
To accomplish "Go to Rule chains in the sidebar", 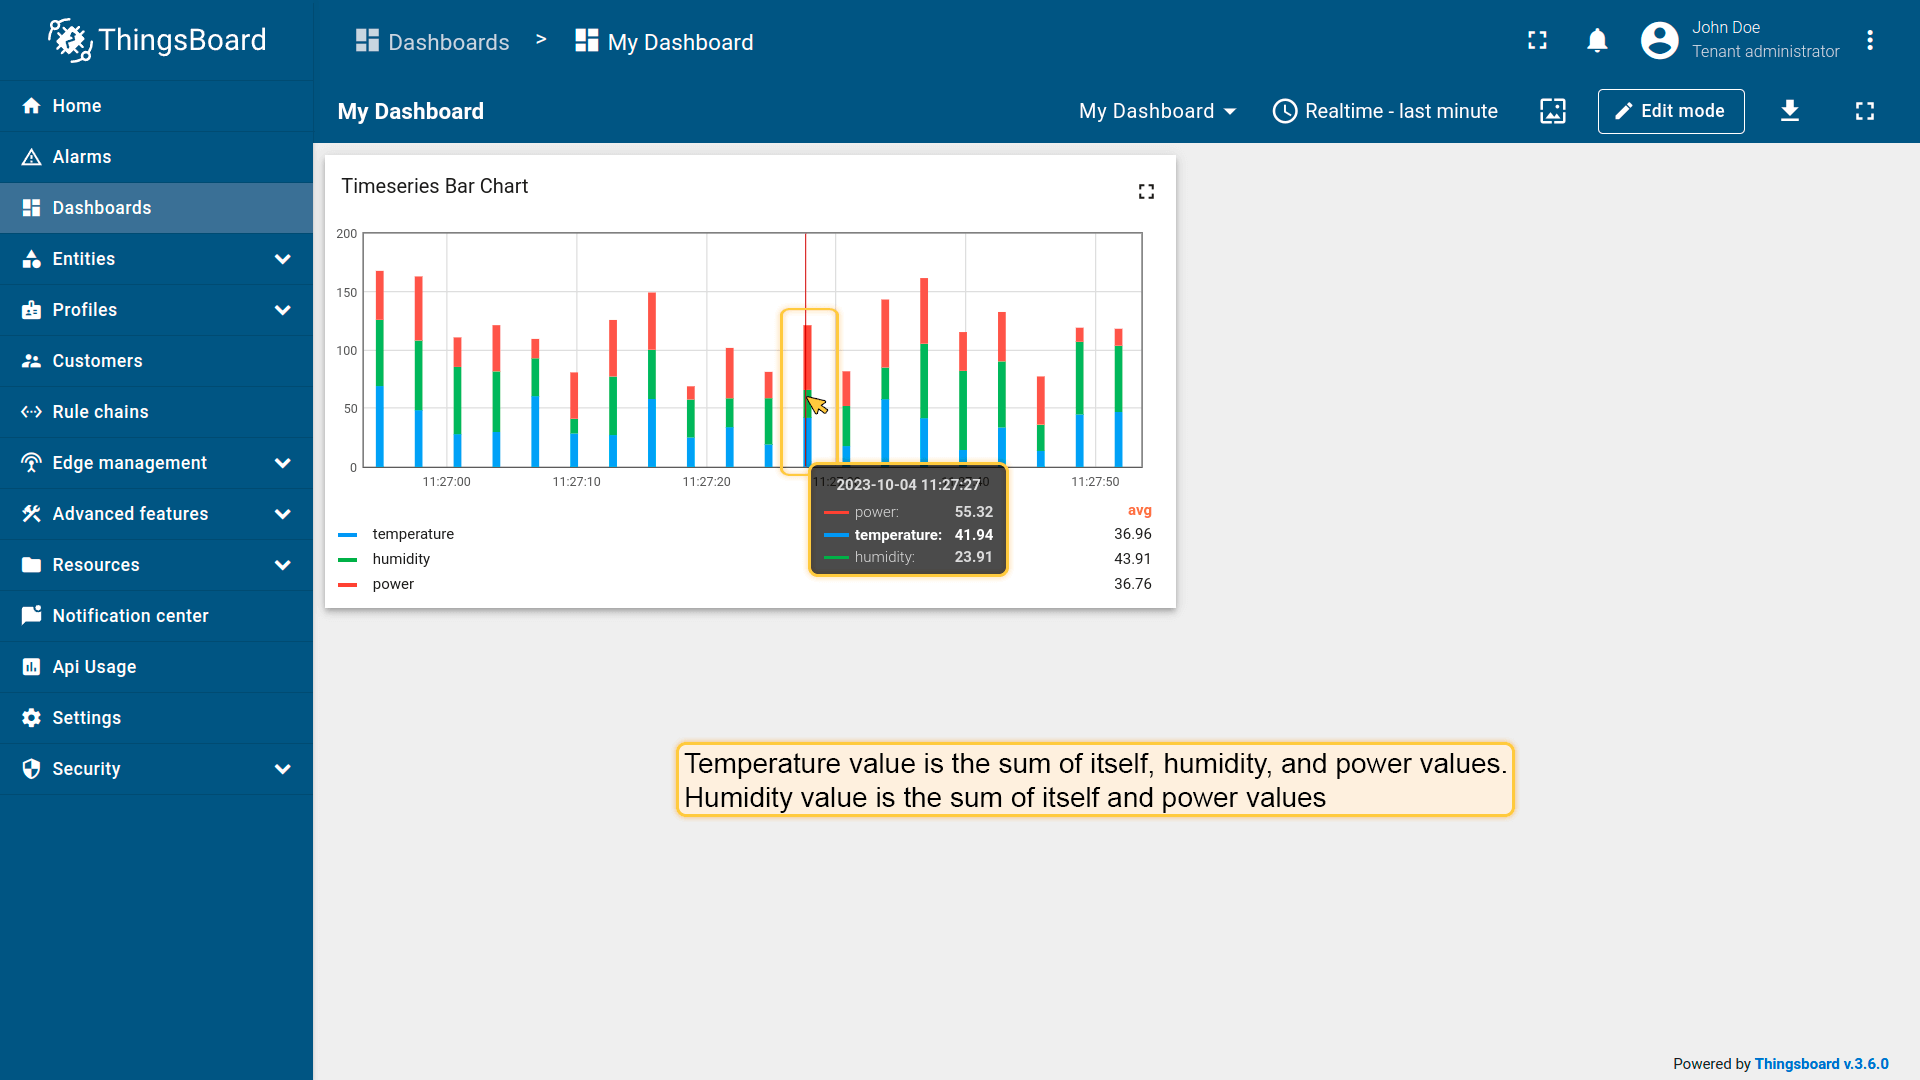I will coord(100,412).
